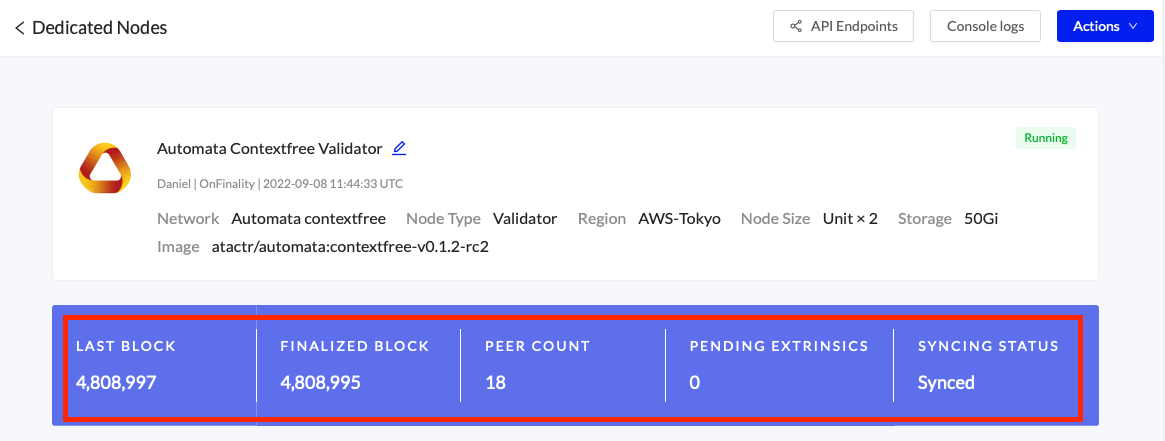Click the Peer Count value 18
The height and width of the screenshot is (441, 1165).
(x=496, y=382)
